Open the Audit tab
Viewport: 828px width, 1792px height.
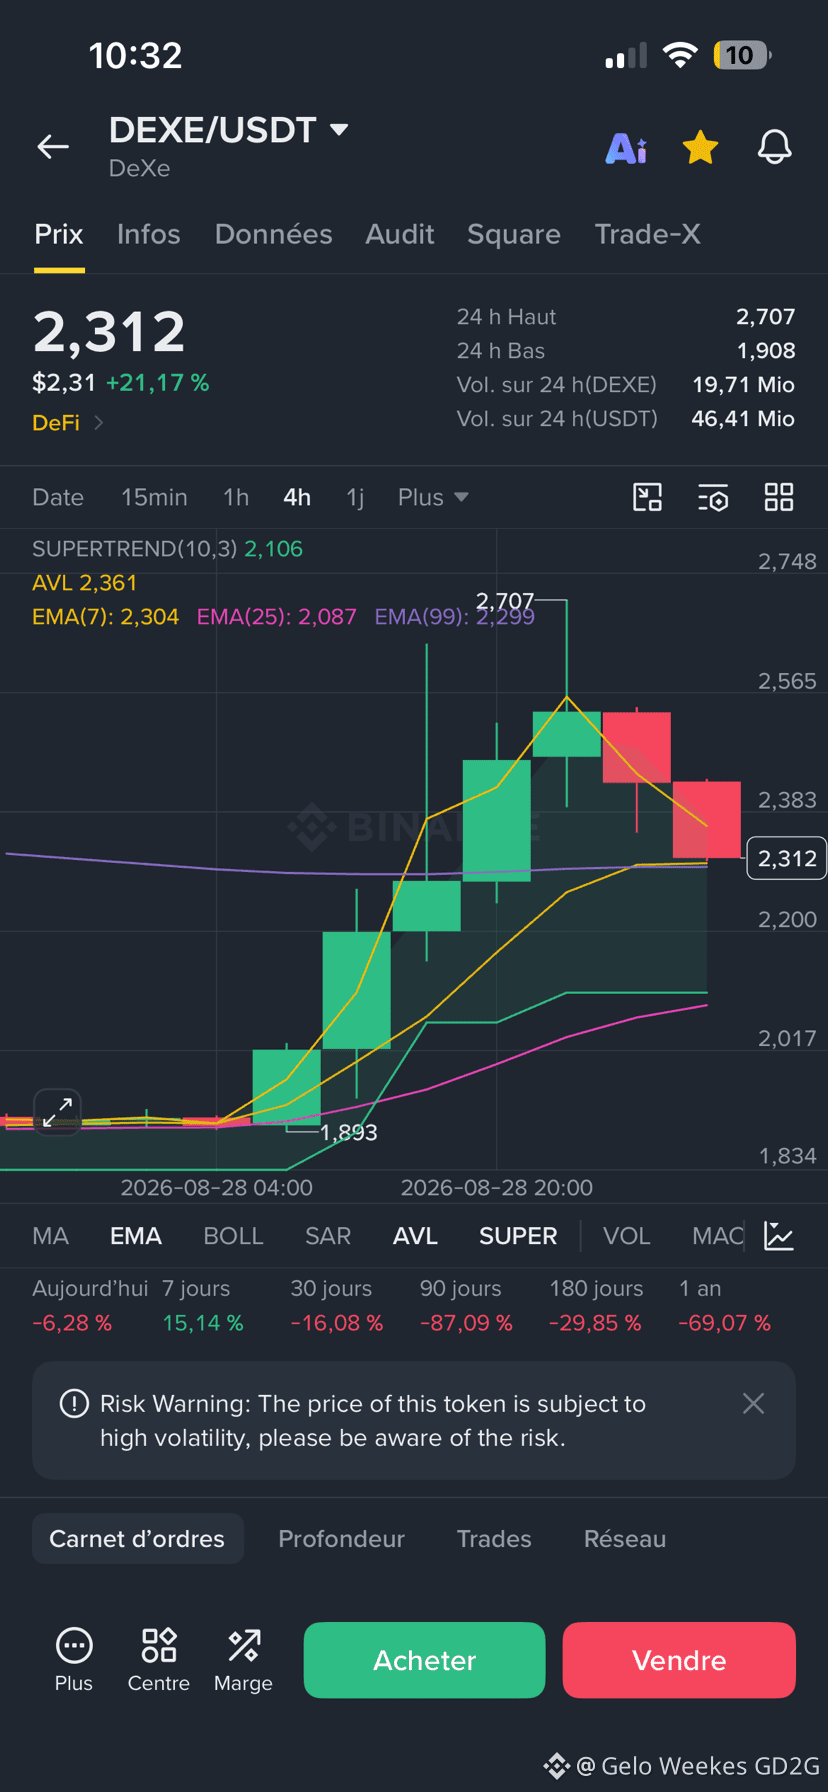[x=400, y=234]
